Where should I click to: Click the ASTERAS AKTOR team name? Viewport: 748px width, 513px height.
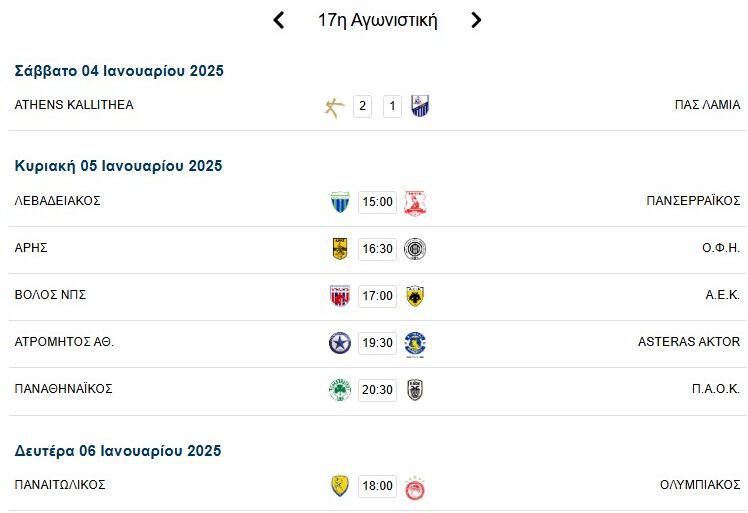click(689, 342)
